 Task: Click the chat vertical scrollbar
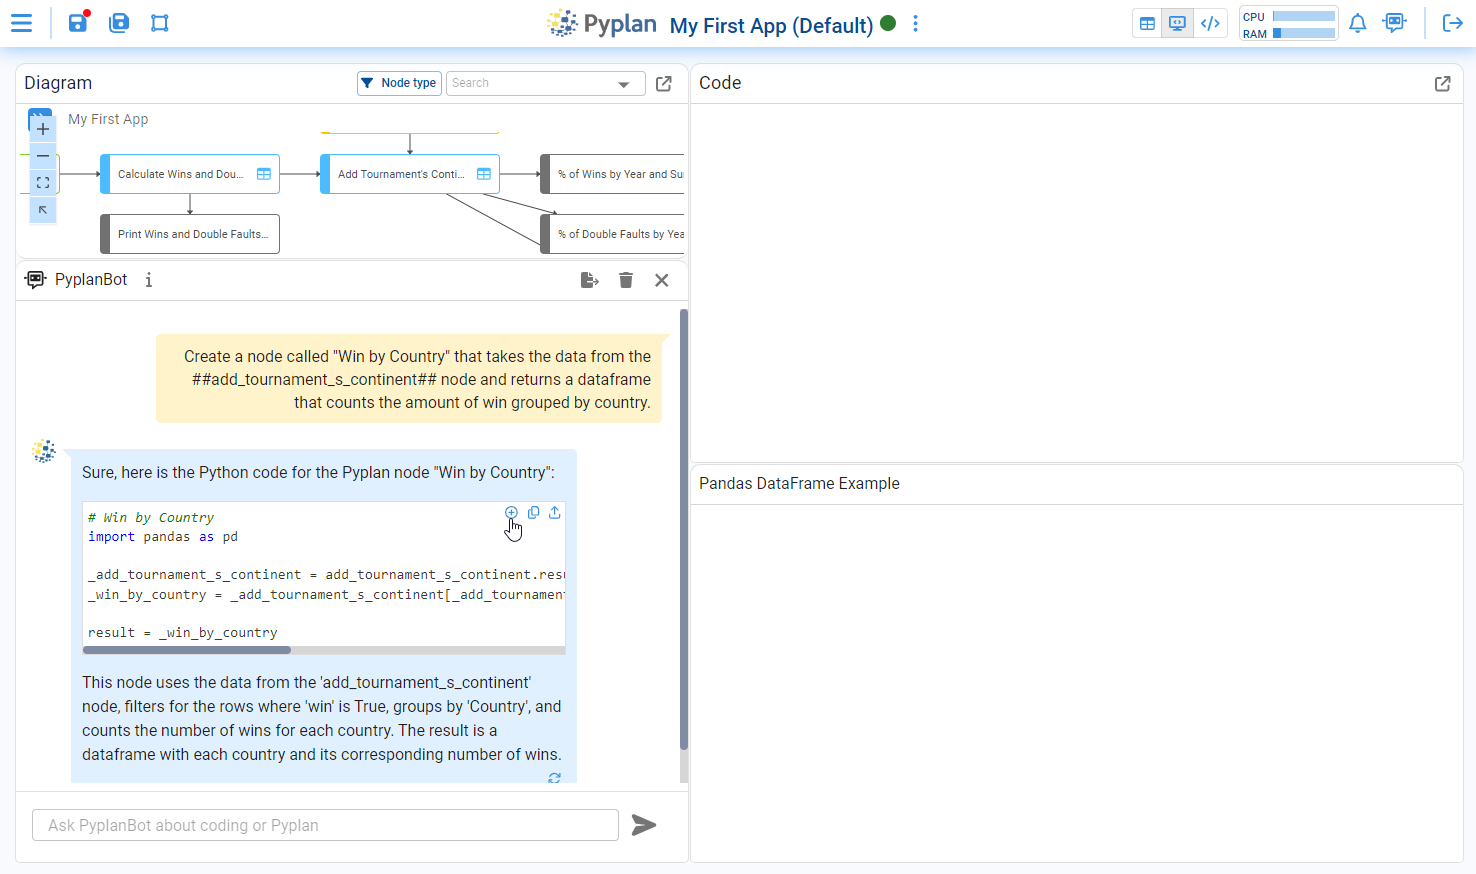(684, 529)
